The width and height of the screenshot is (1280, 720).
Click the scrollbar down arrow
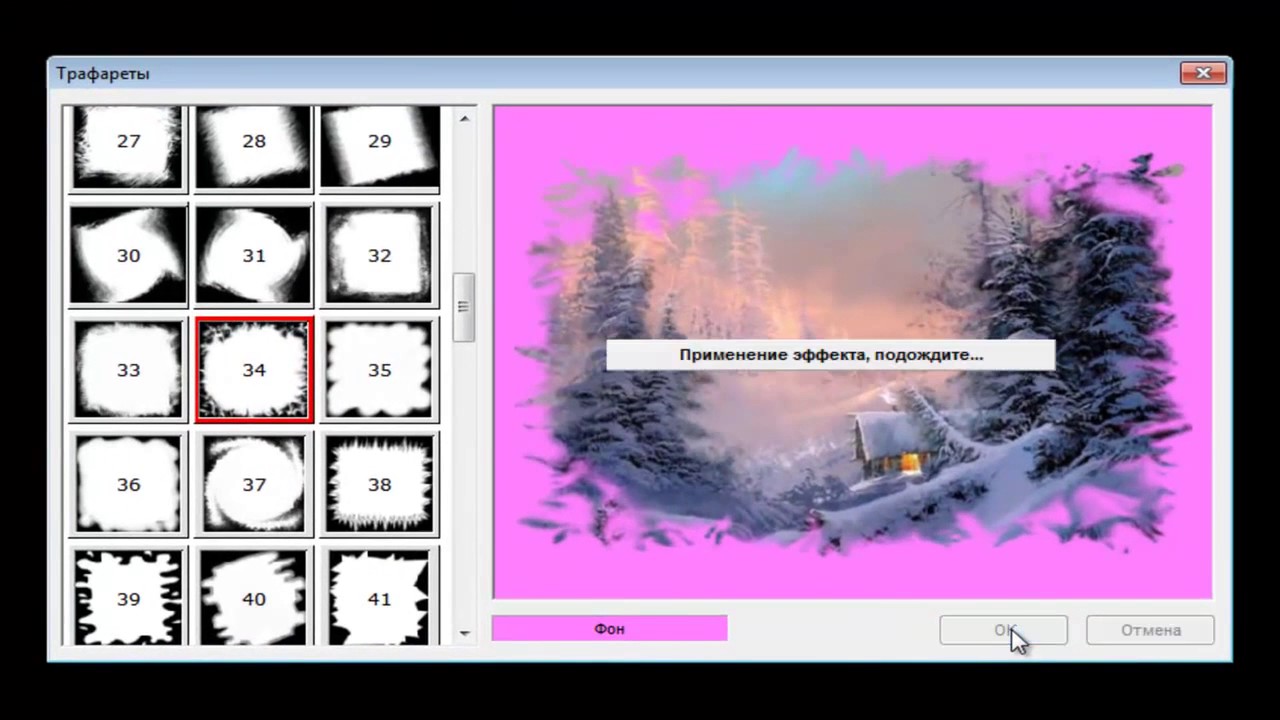point(464,633)
